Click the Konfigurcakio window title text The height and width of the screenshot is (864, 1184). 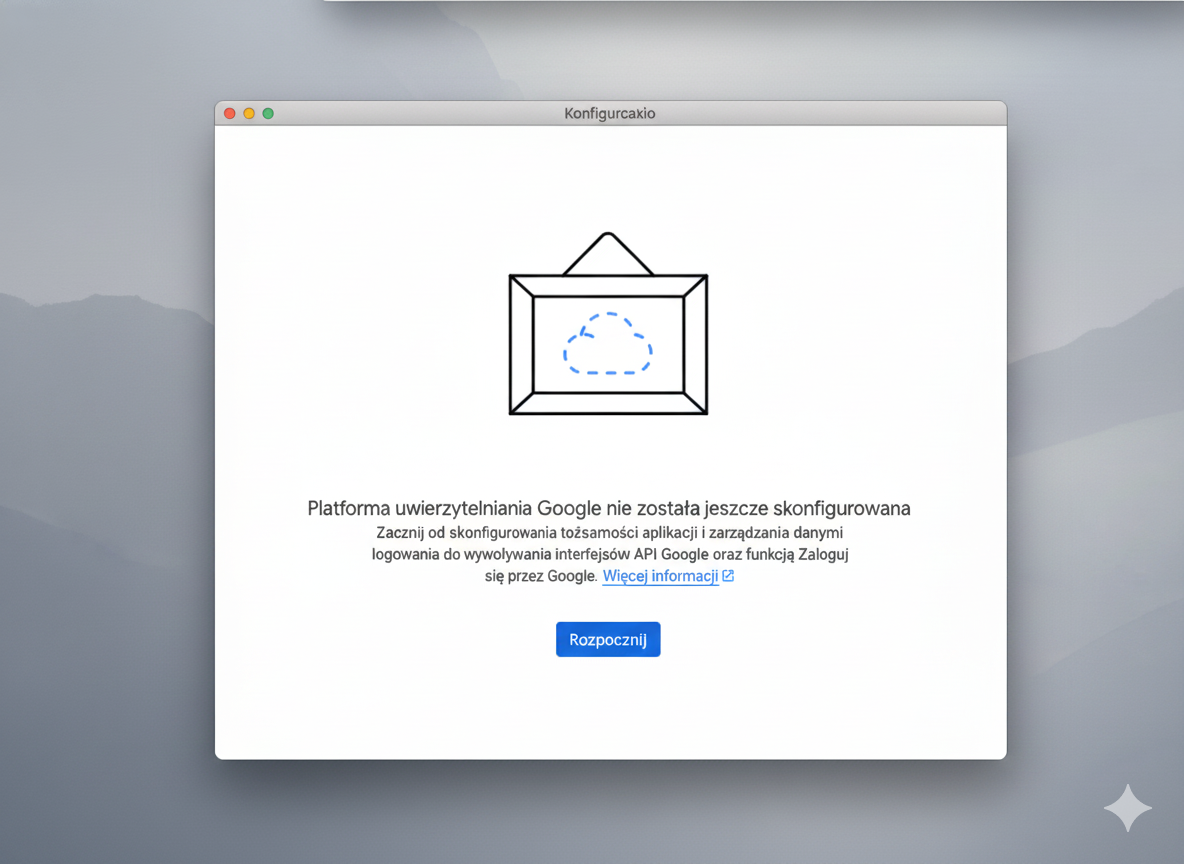coord(609,114)
